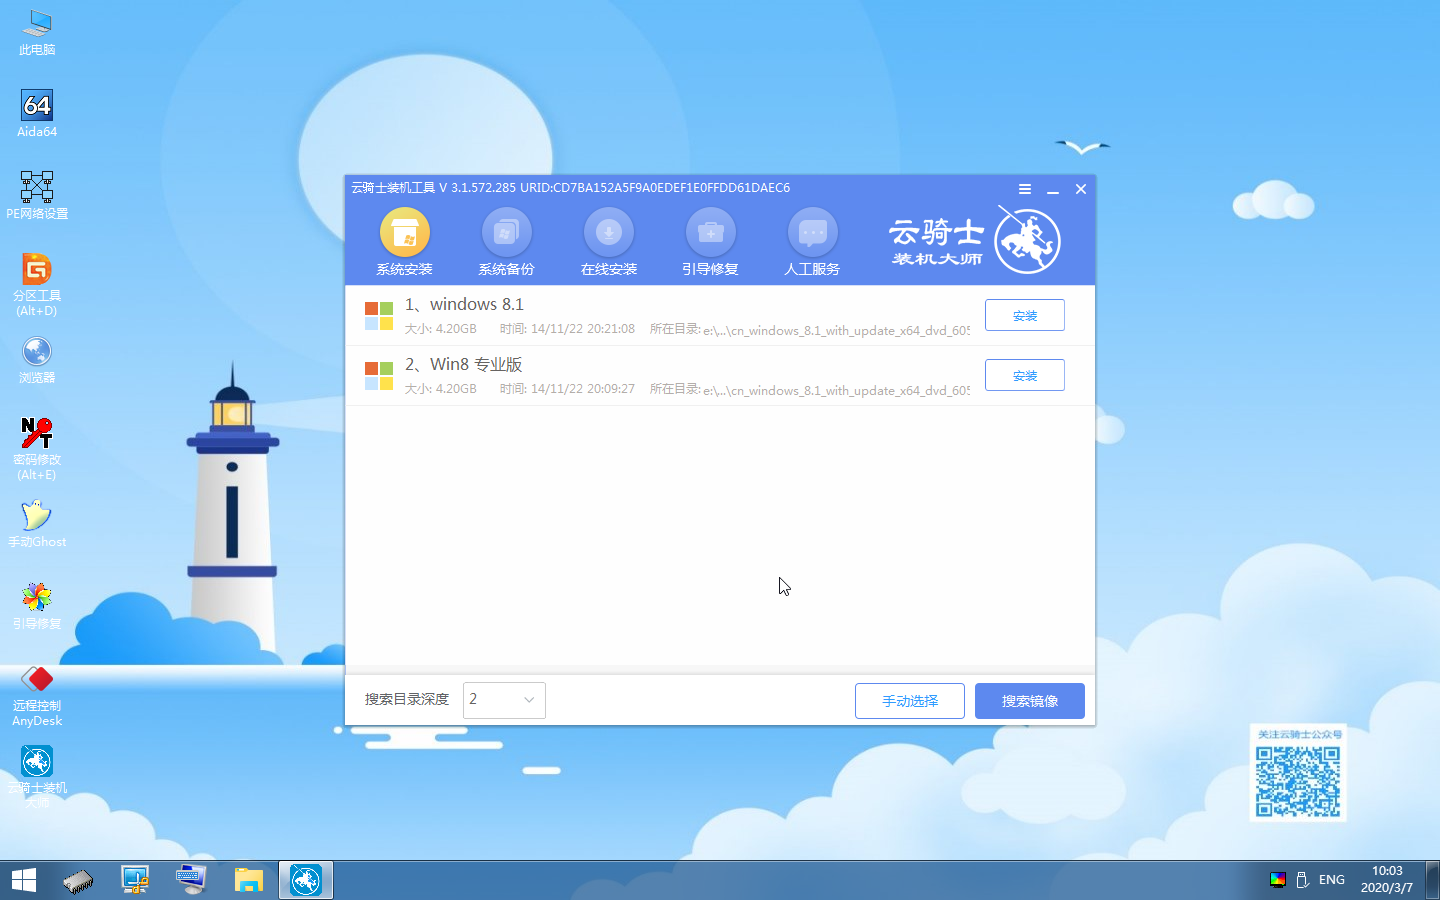Open the 人工服务 chat icon
The image size is (1440, 900).
coord(812,233)
